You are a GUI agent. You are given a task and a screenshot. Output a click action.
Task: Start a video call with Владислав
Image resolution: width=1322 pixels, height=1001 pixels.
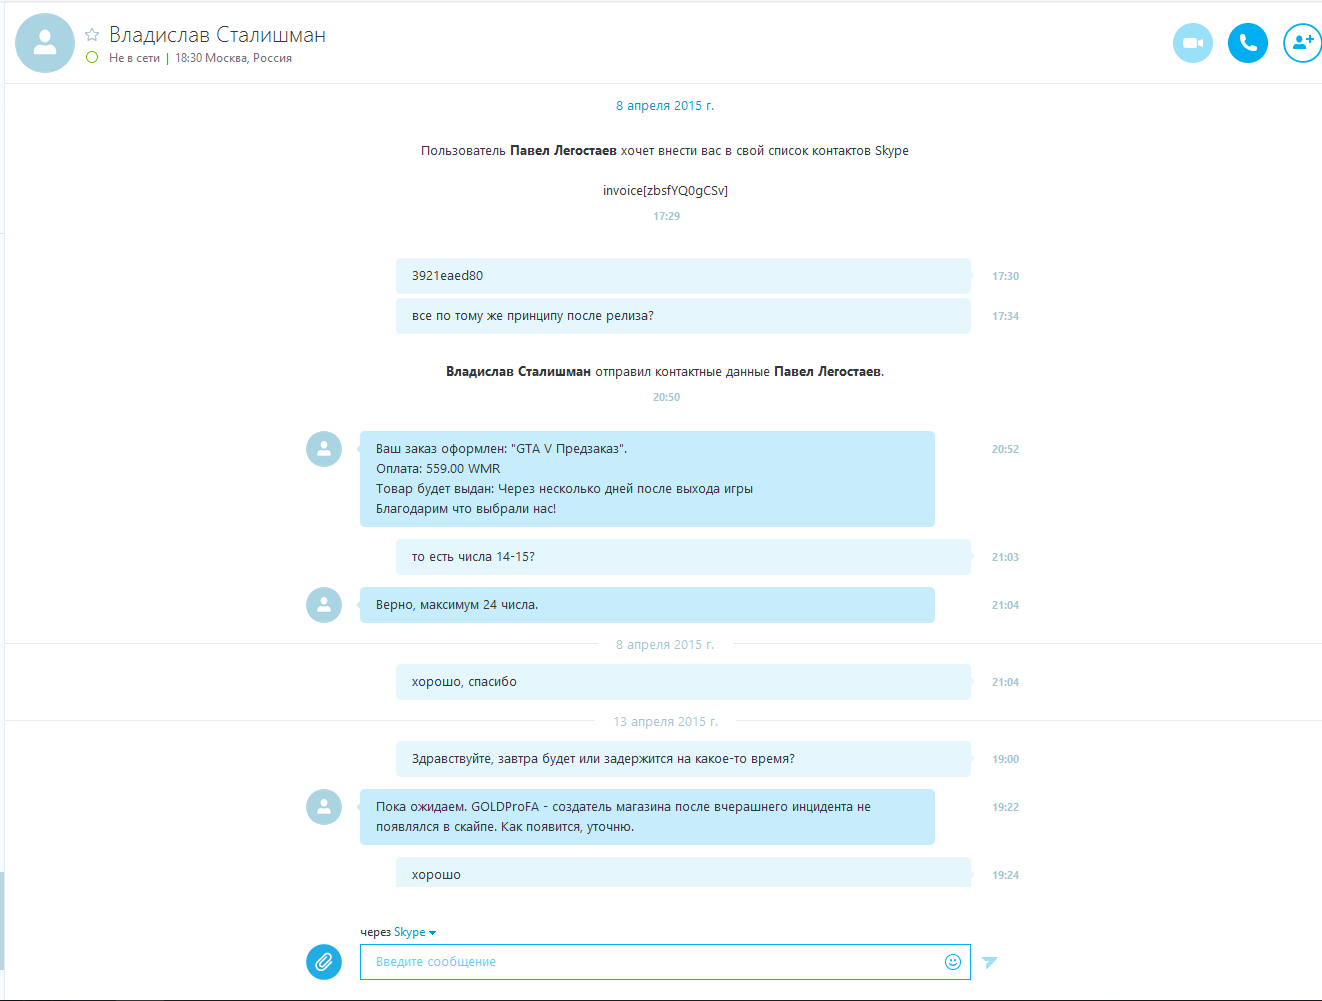[1193, 43]
